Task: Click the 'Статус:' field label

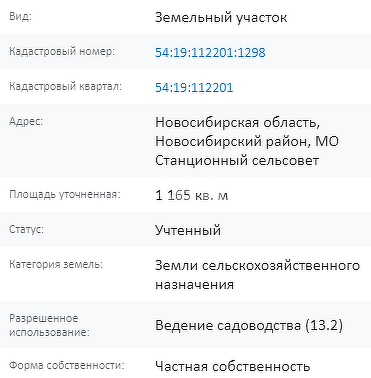Action: coord(26,229)
